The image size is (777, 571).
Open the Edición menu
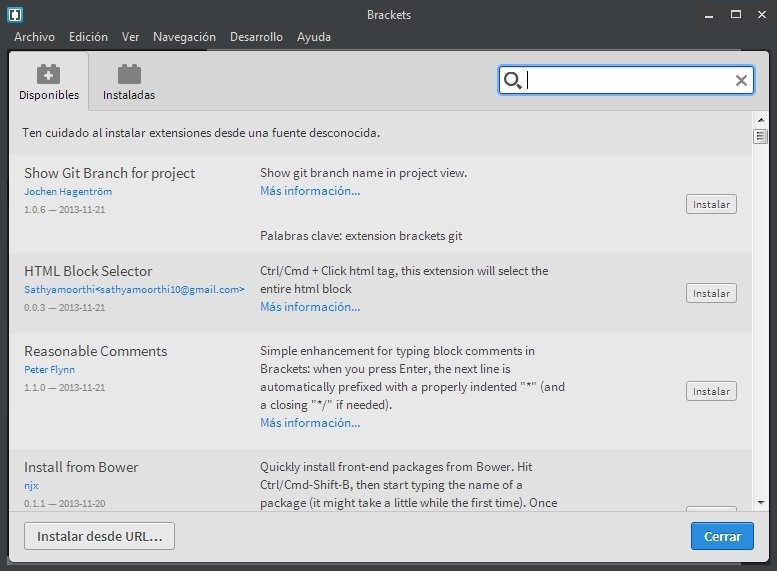tap(88, 37)
